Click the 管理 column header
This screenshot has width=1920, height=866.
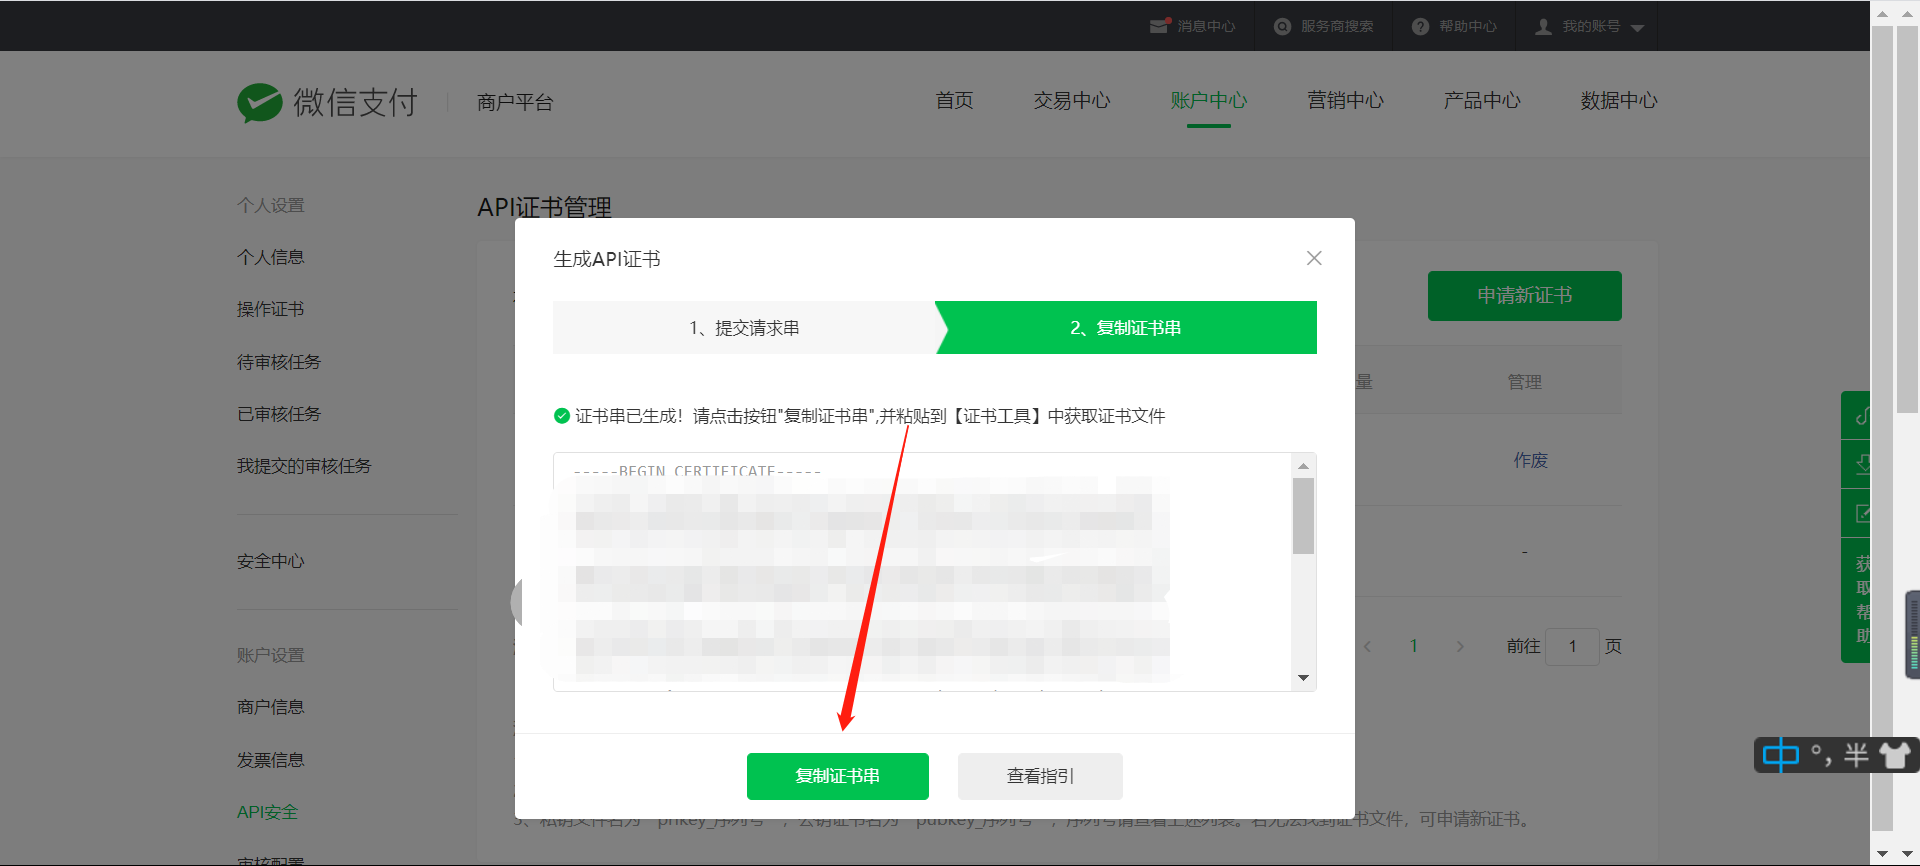pos(1525,382)
